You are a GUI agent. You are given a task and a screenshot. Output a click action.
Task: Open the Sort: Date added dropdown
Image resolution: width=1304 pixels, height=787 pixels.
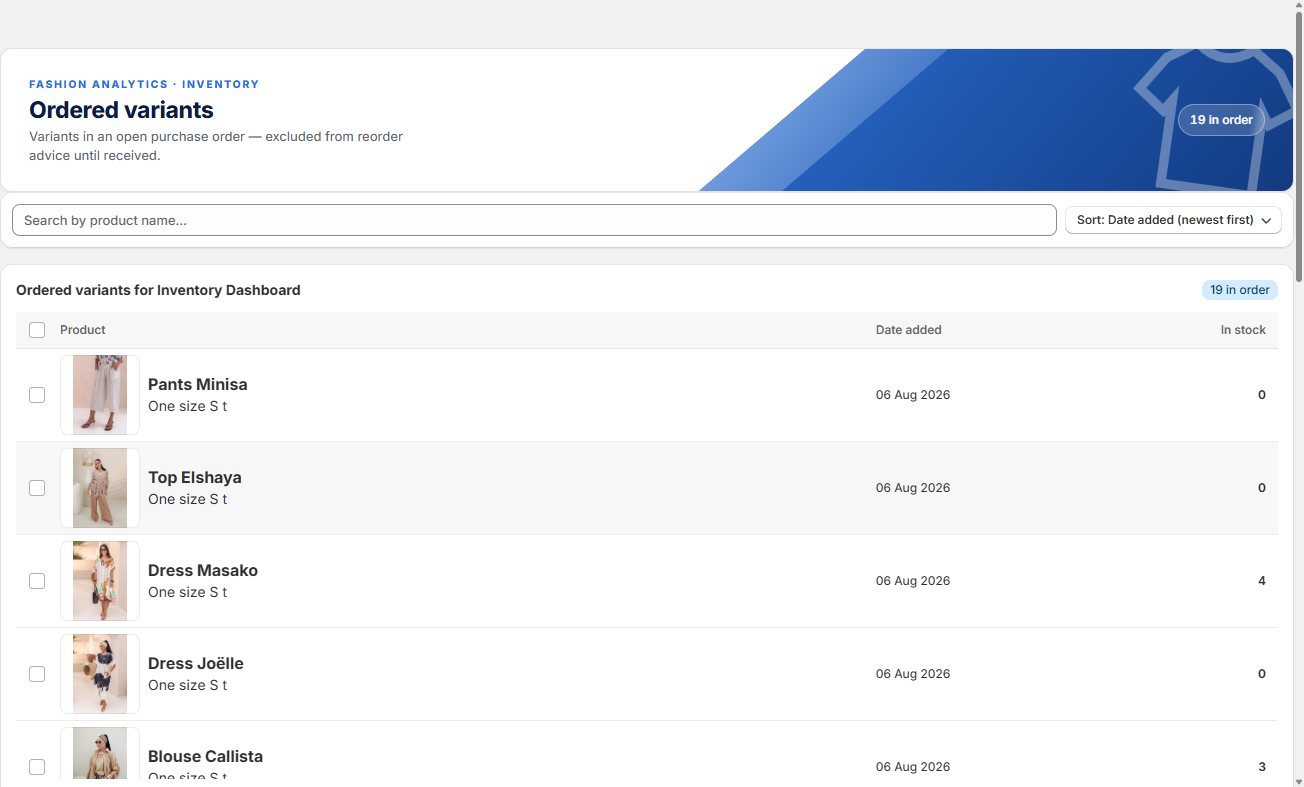(x=1173, y=220)
